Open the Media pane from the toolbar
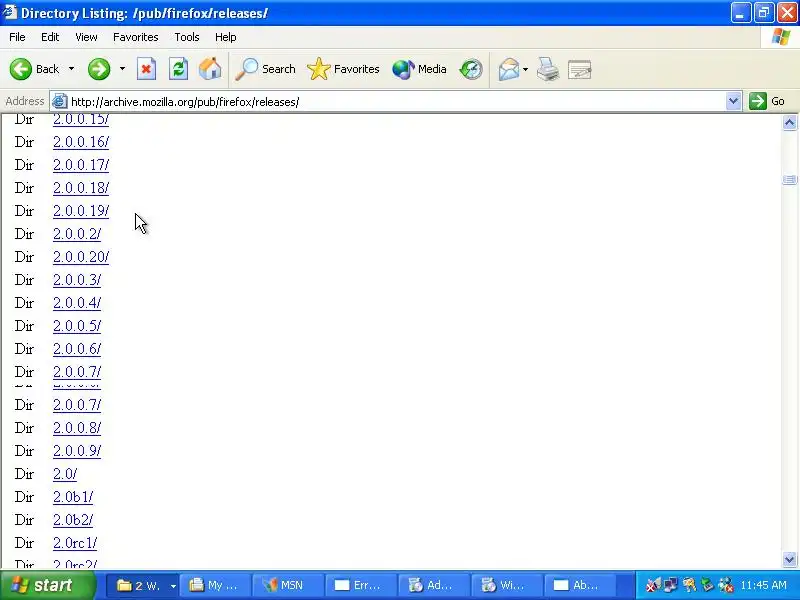This screenshot has height=600, width=800. tap(419, 69)
